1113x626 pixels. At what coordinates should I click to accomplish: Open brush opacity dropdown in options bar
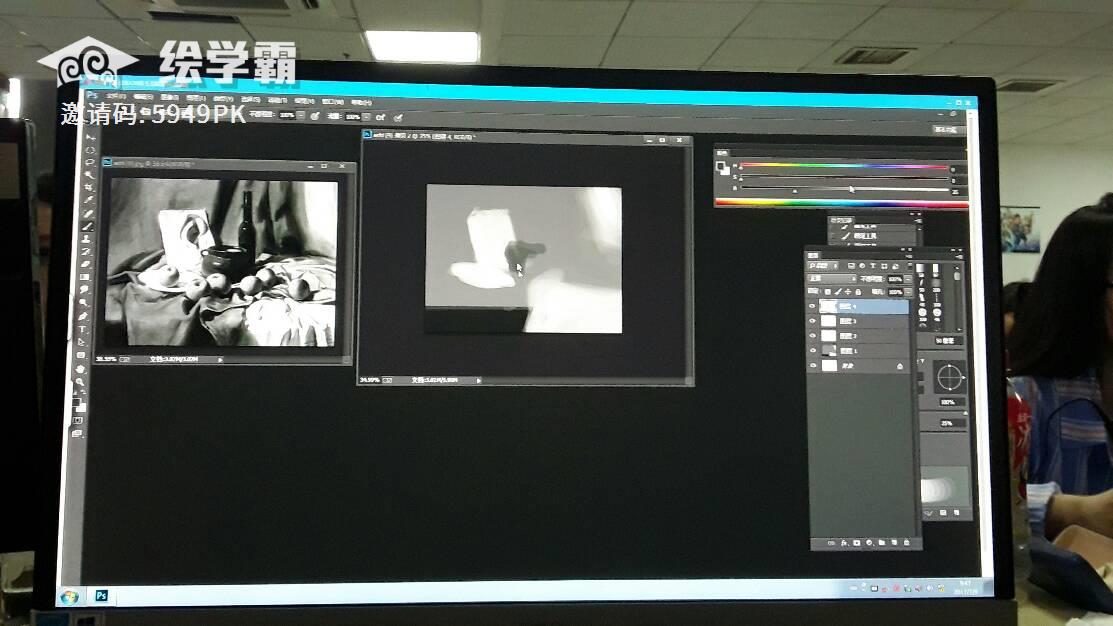pos(301,114)
